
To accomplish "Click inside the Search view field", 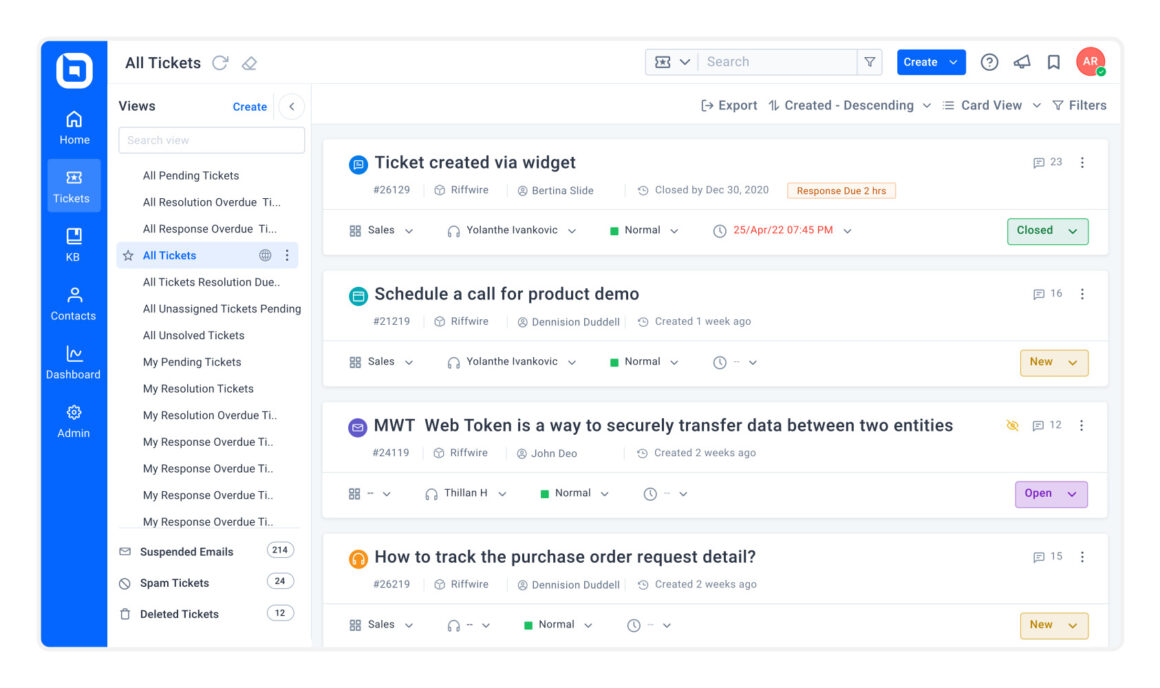I will click(x=210, y=140).
